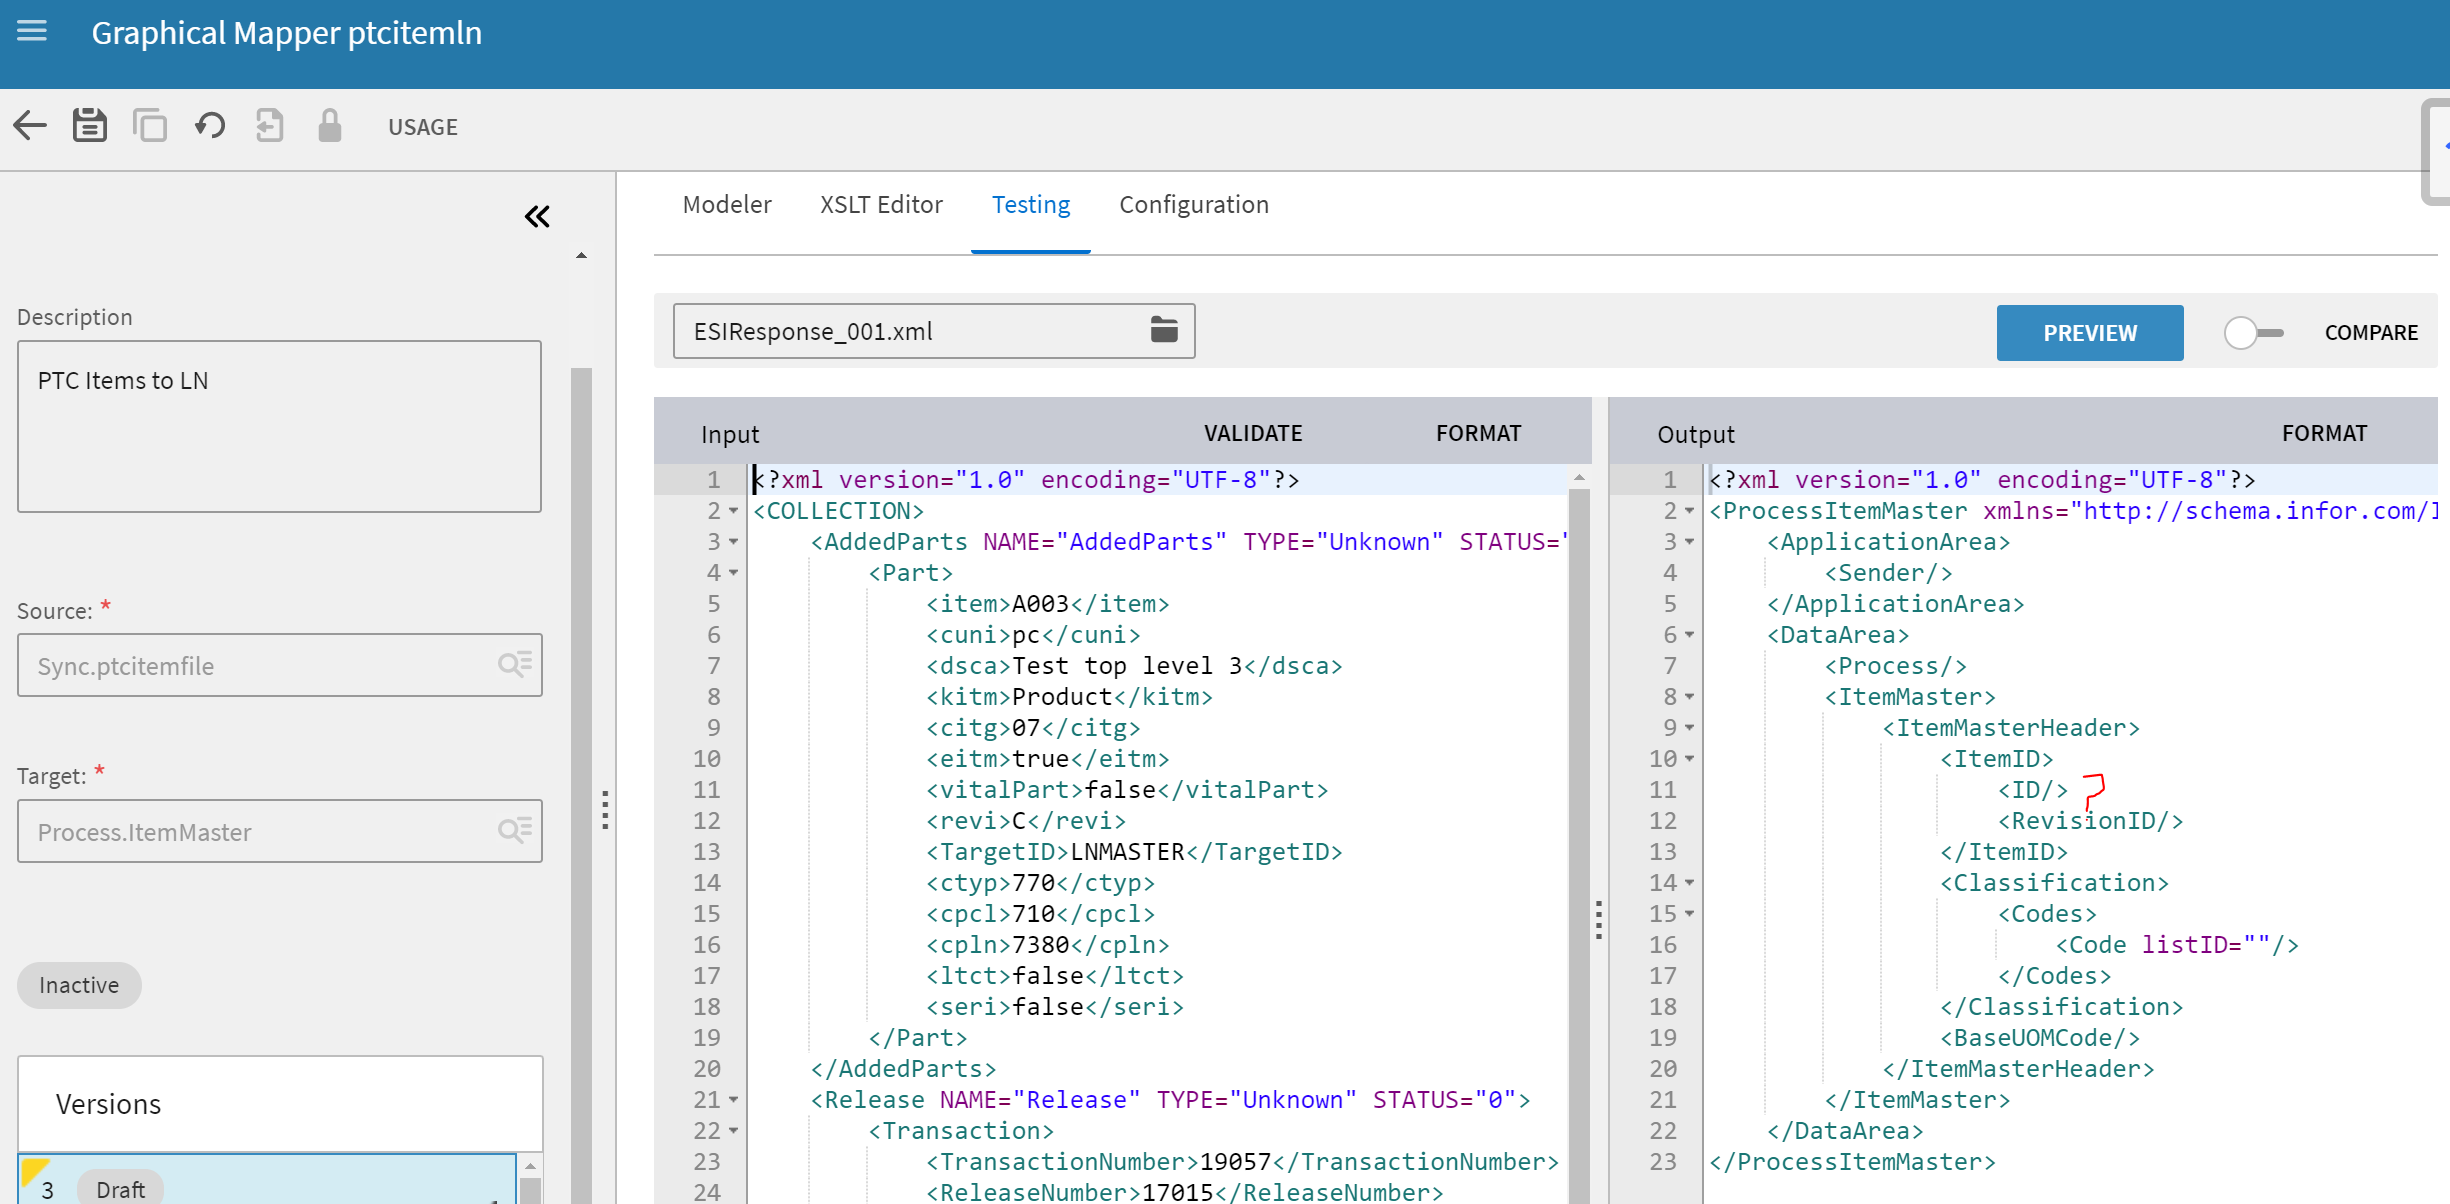Click input line with TargetID LNMASTER

pyautogui.click(x=1134, y=852)
